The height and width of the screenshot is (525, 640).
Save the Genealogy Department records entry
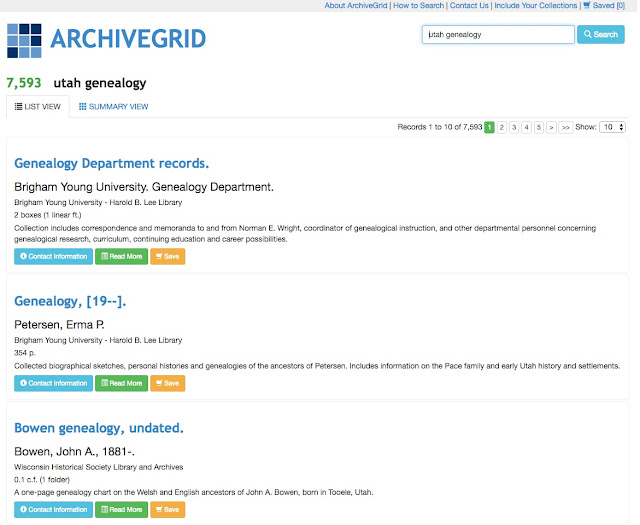[167, 256]
